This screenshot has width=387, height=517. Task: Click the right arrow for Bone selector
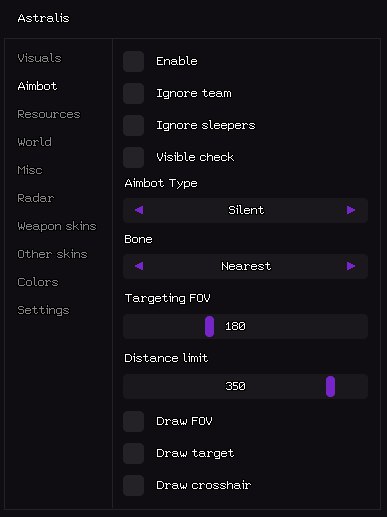(x=351, y=266)
